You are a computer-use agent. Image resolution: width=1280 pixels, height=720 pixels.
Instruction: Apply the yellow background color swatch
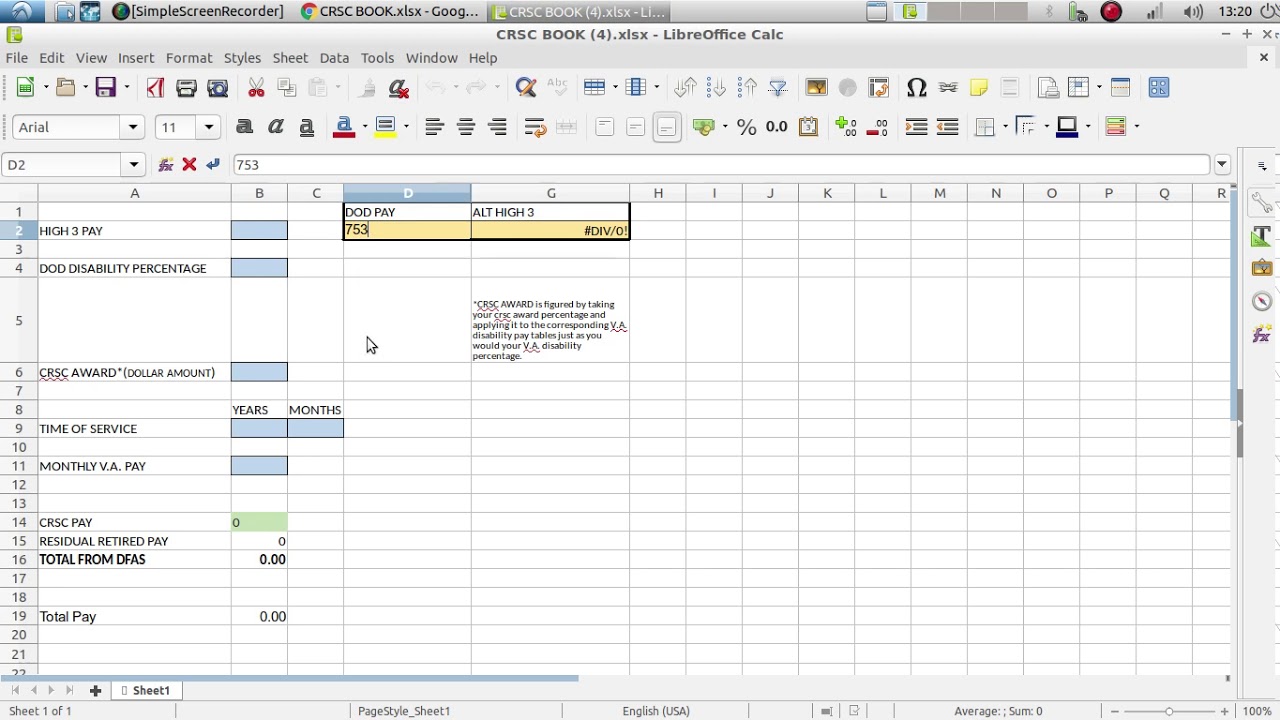pyautogui.click(x=386, y=127)
